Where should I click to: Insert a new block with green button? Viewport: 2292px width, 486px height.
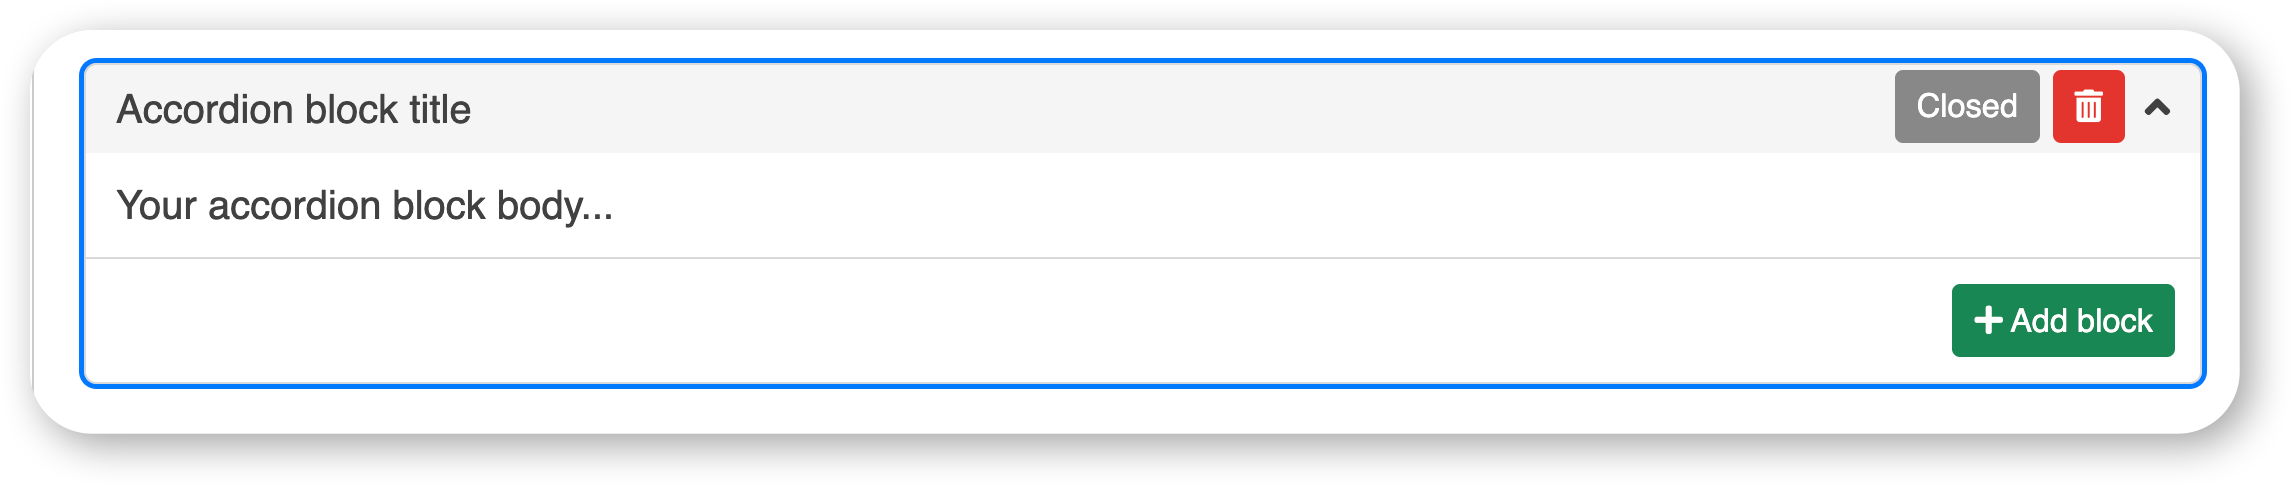2063,320
